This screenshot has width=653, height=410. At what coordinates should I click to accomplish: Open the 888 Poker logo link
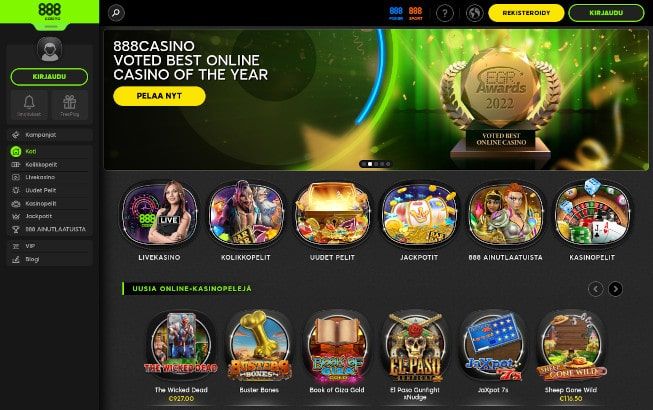(396, 13)
